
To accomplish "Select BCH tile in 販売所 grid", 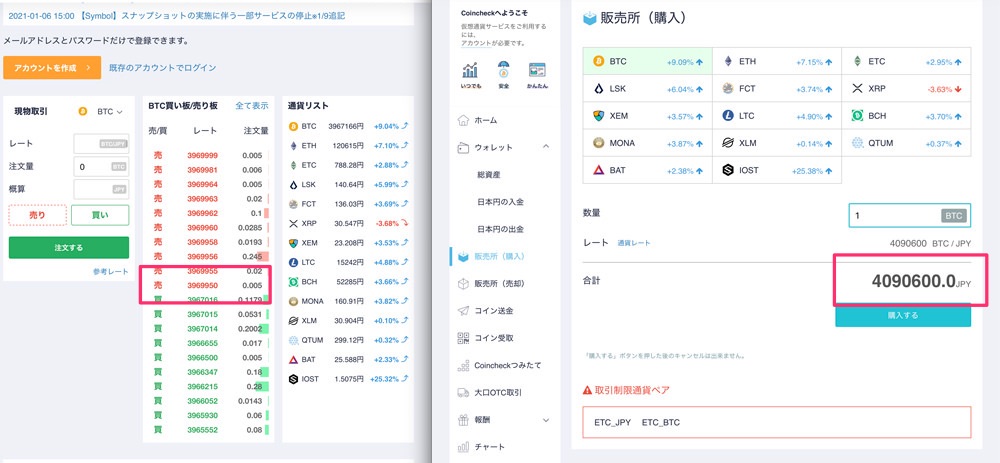I will [x=906, y=116].
